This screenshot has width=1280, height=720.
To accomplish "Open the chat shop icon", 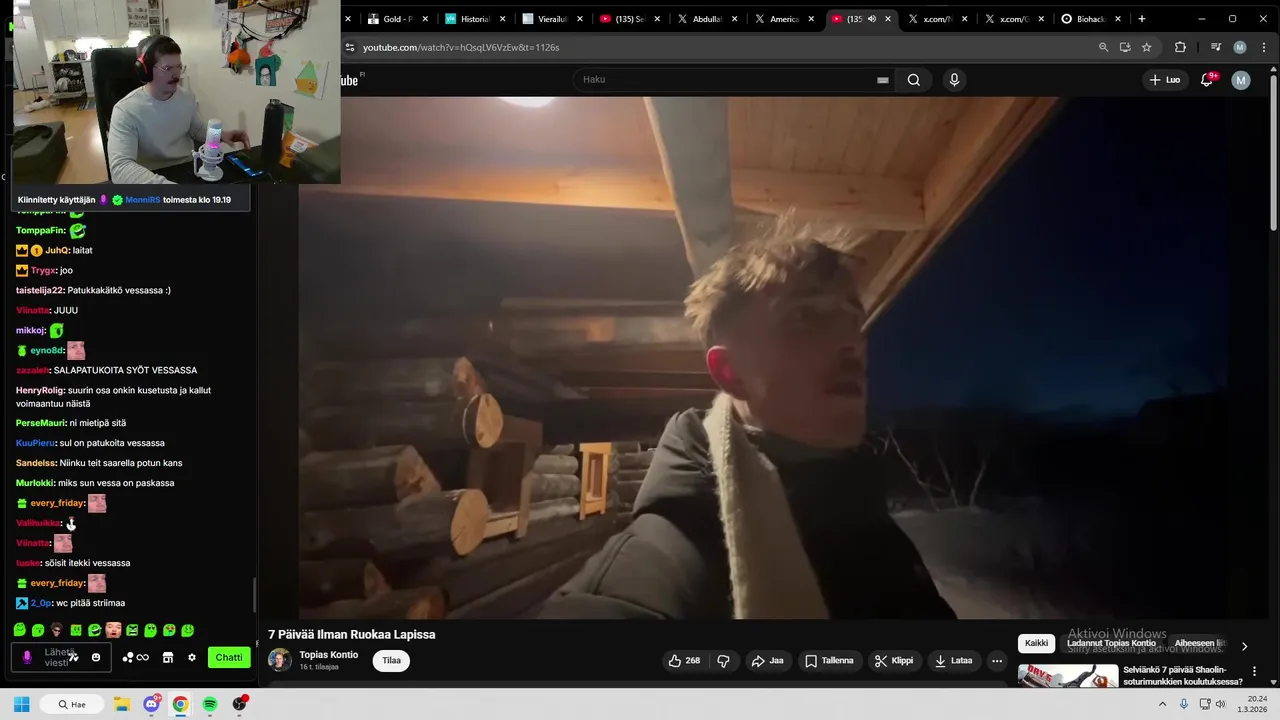I will (x=168, y=657).
